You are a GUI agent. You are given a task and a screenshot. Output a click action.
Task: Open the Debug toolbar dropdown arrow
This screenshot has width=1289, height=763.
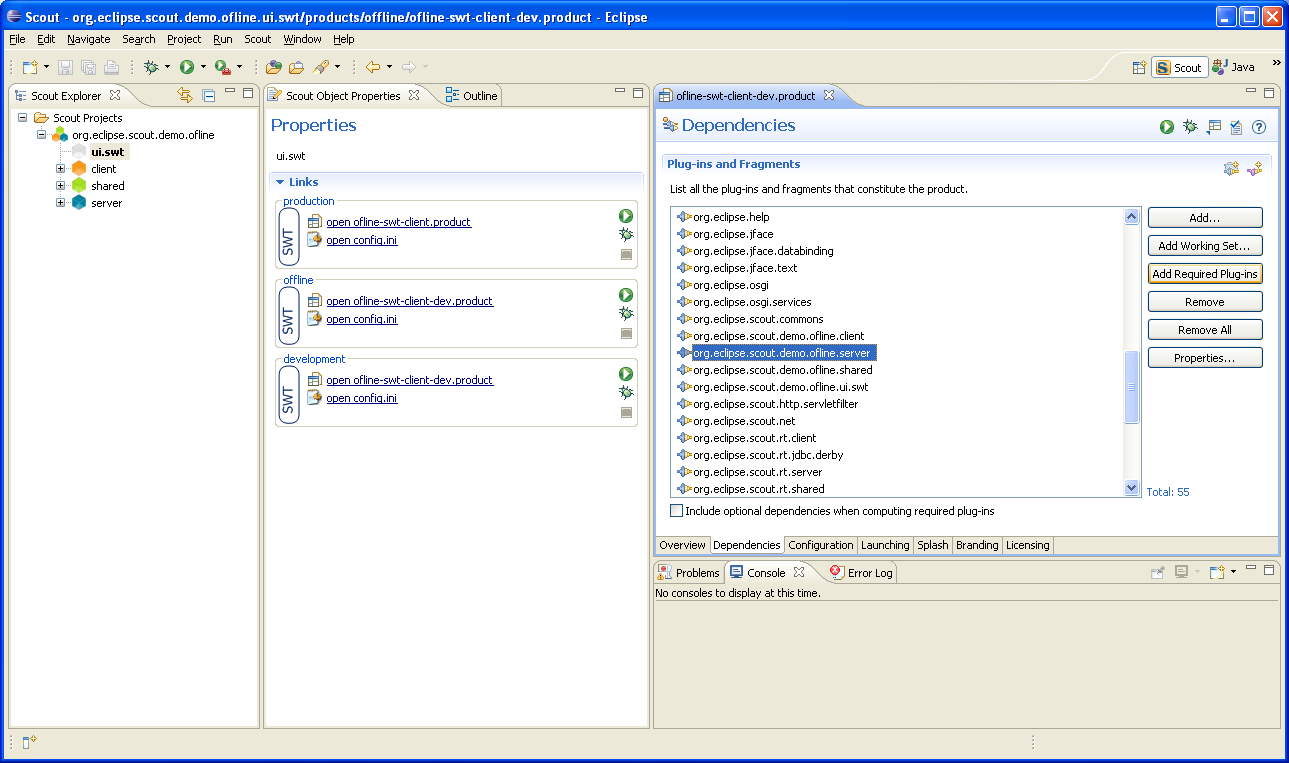[x=167, y=67]
